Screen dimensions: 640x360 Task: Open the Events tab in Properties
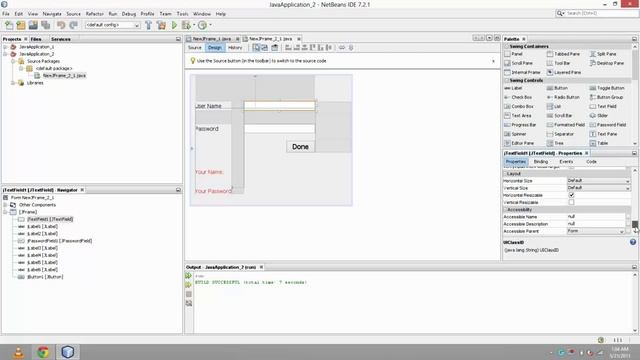566,162
